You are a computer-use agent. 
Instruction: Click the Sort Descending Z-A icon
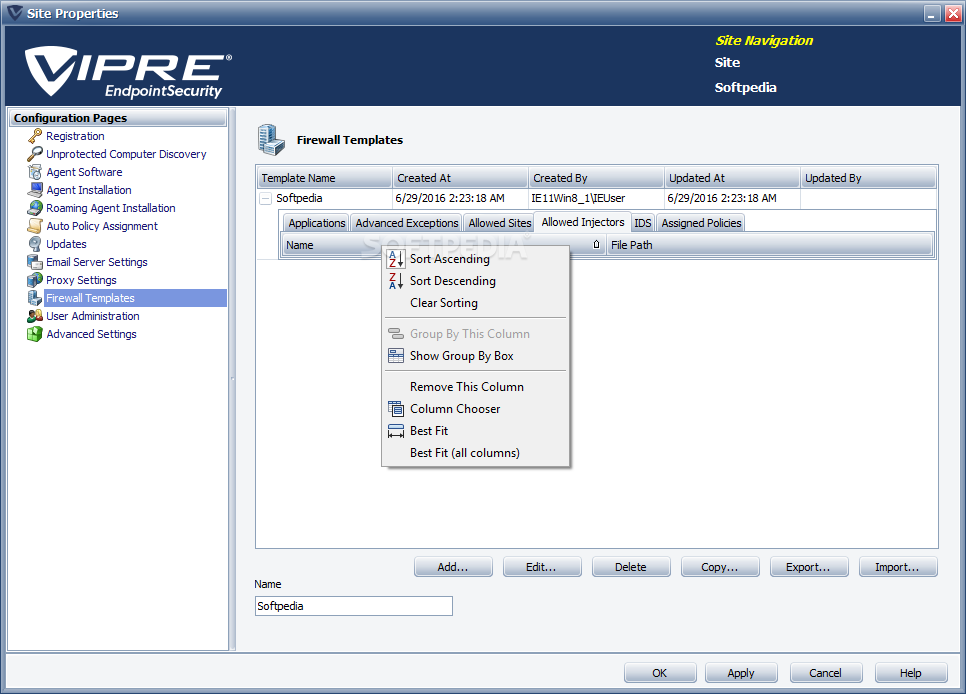click(x=396, y=281)
